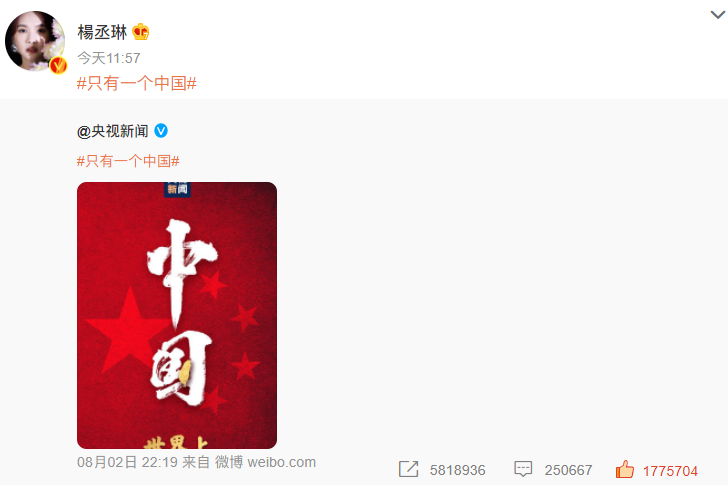Viewport: 728px width, 485px height.
Task: Open the post options chevron menu
Action: point(718,15)
